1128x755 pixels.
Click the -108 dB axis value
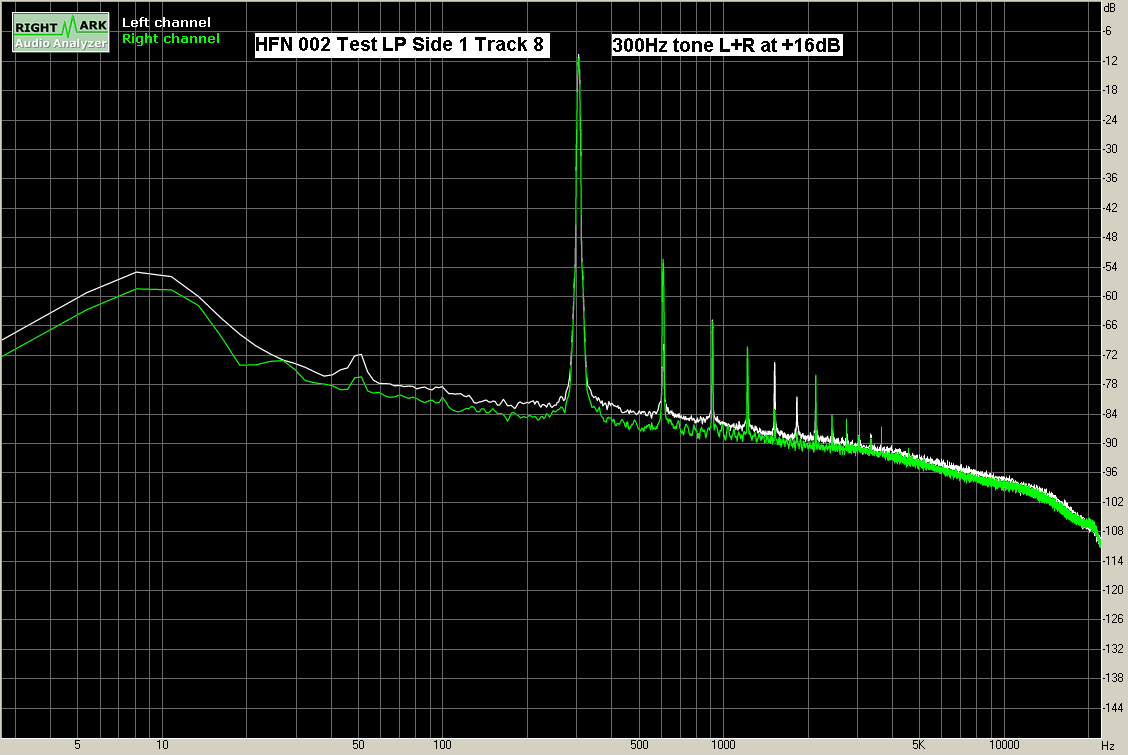(1113, 531)
